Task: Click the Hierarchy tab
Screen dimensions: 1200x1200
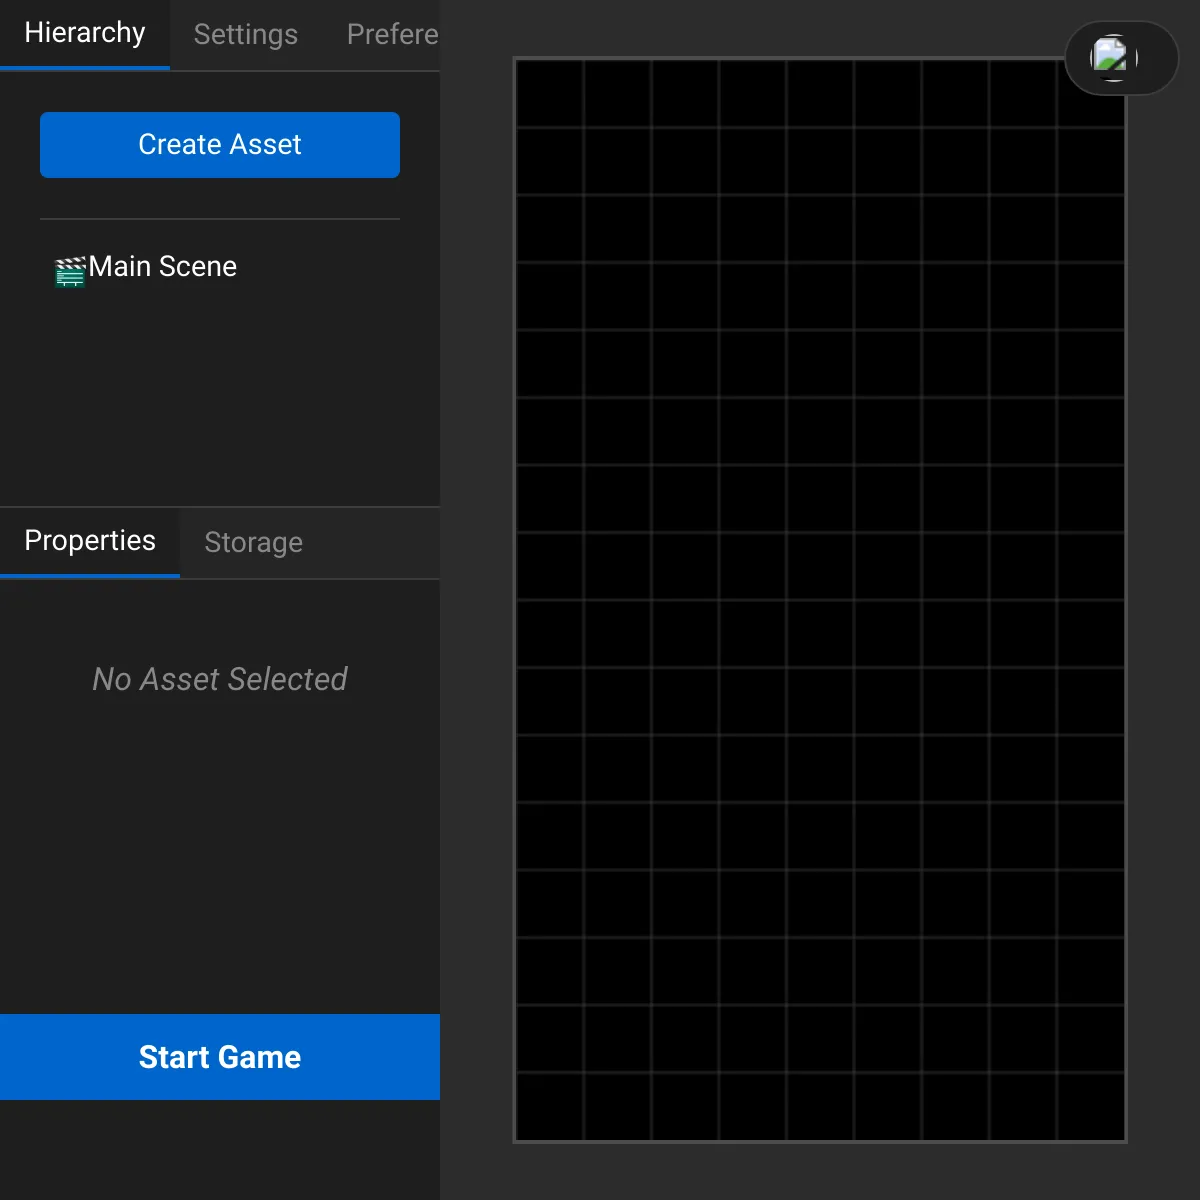Action: (x=84, y=32)
